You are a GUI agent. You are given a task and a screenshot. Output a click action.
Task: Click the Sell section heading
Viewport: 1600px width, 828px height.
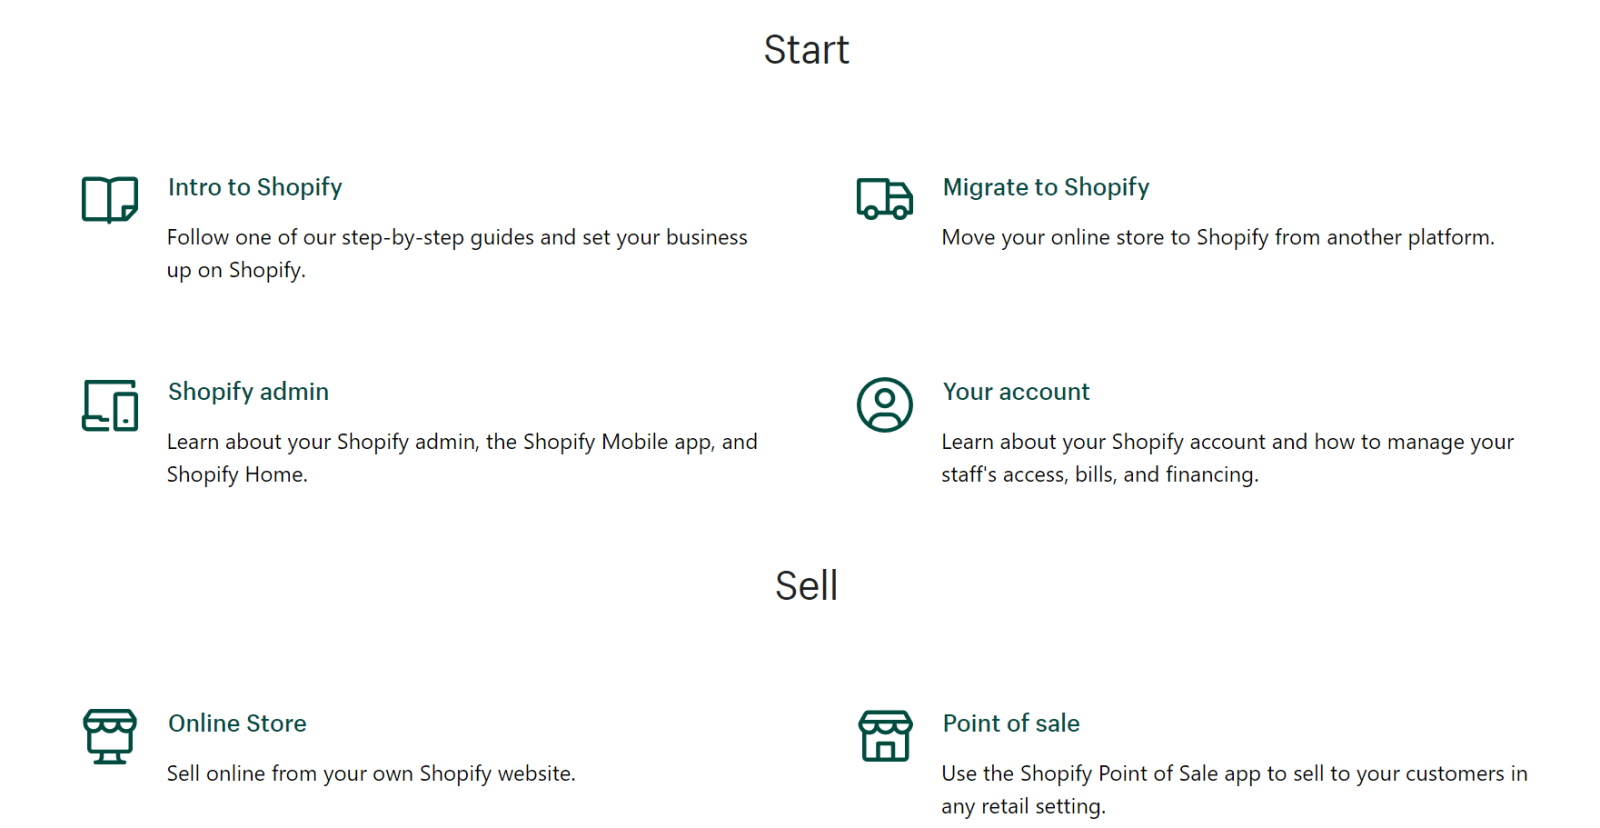click(x=806, y=586)
